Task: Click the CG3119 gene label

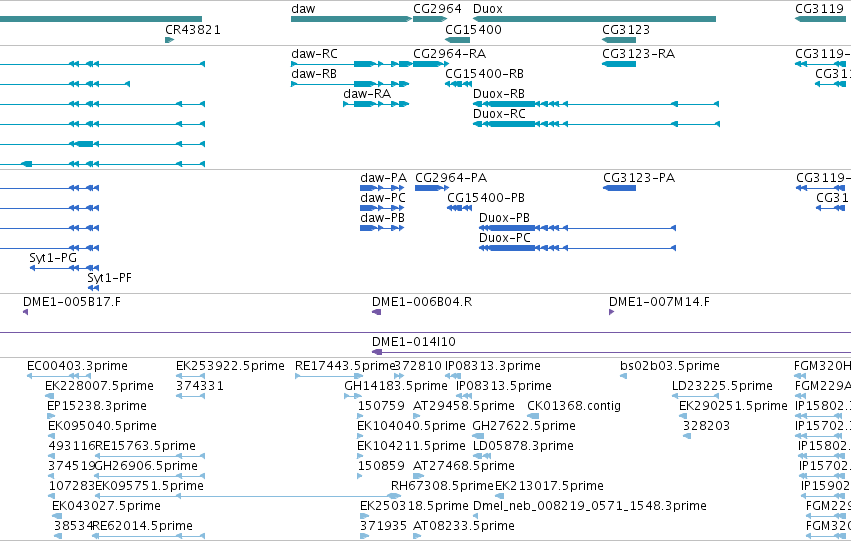Action: tap(820, 9)
